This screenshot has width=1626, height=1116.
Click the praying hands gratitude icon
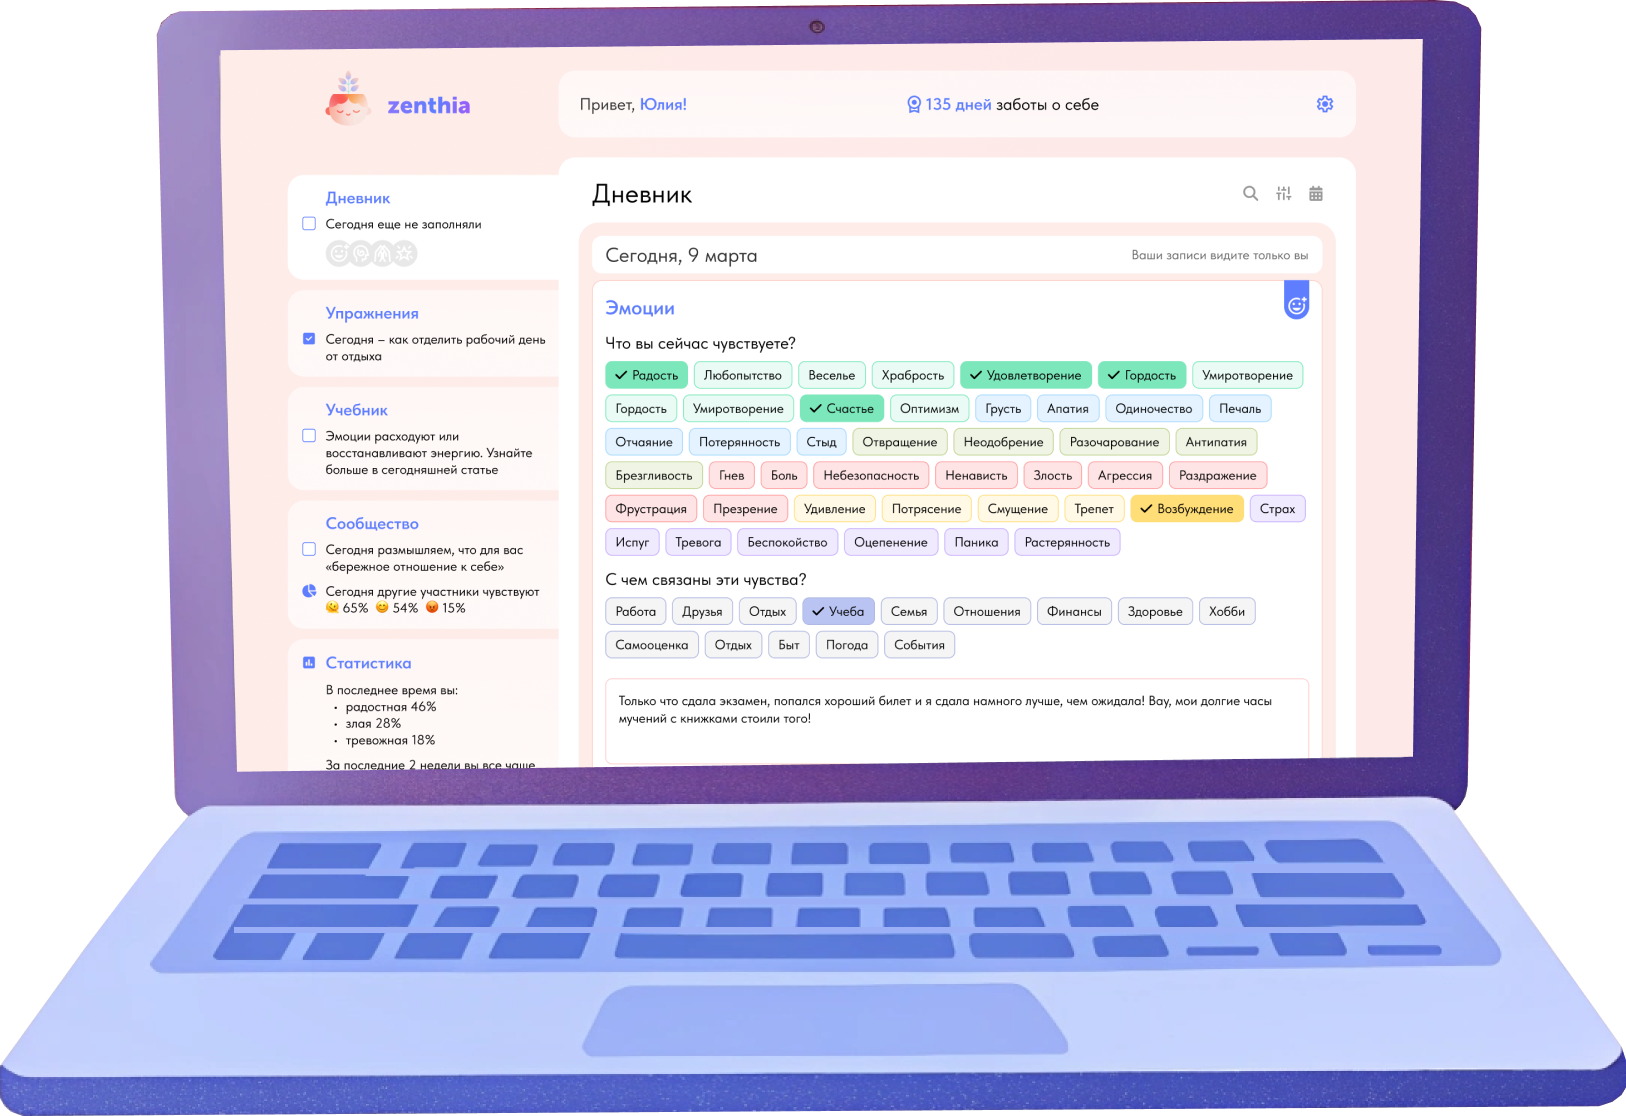tap(383, 254)
